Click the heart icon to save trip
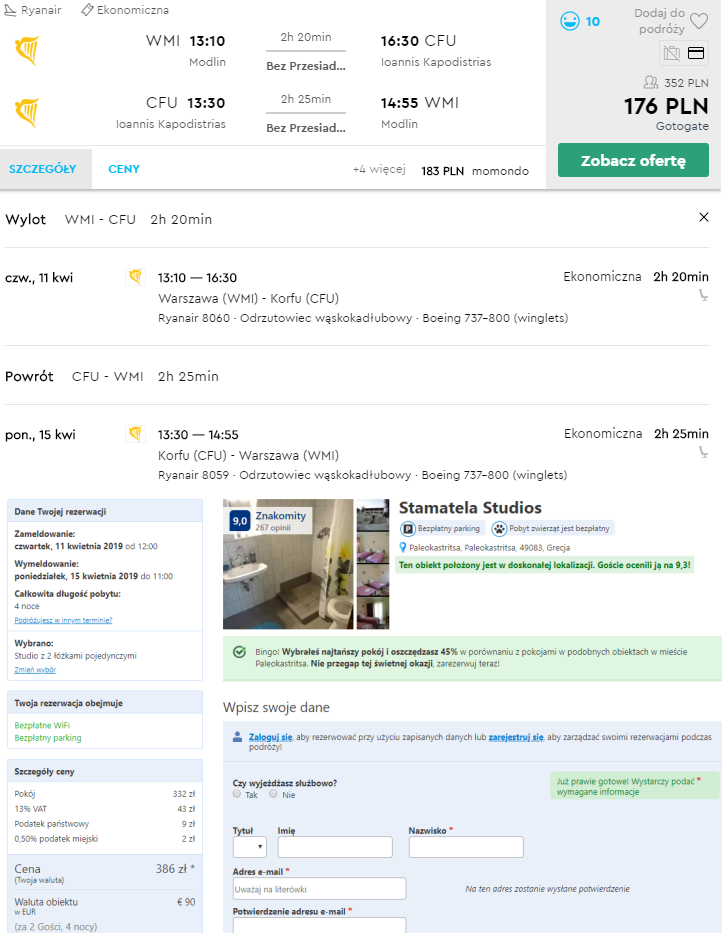Screen dimensions: 722x933 coord(699,21)
